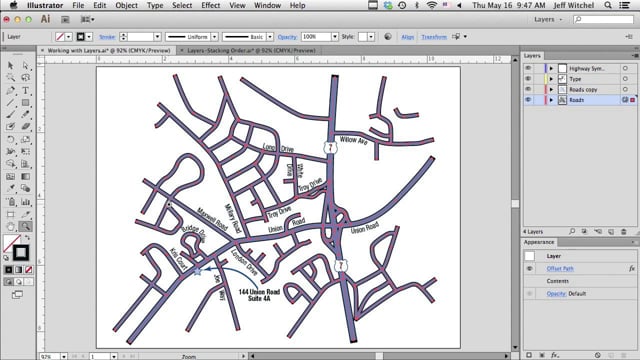Expand the Highway Sym layer
640x360 pixels.
(x=551, y=68)
